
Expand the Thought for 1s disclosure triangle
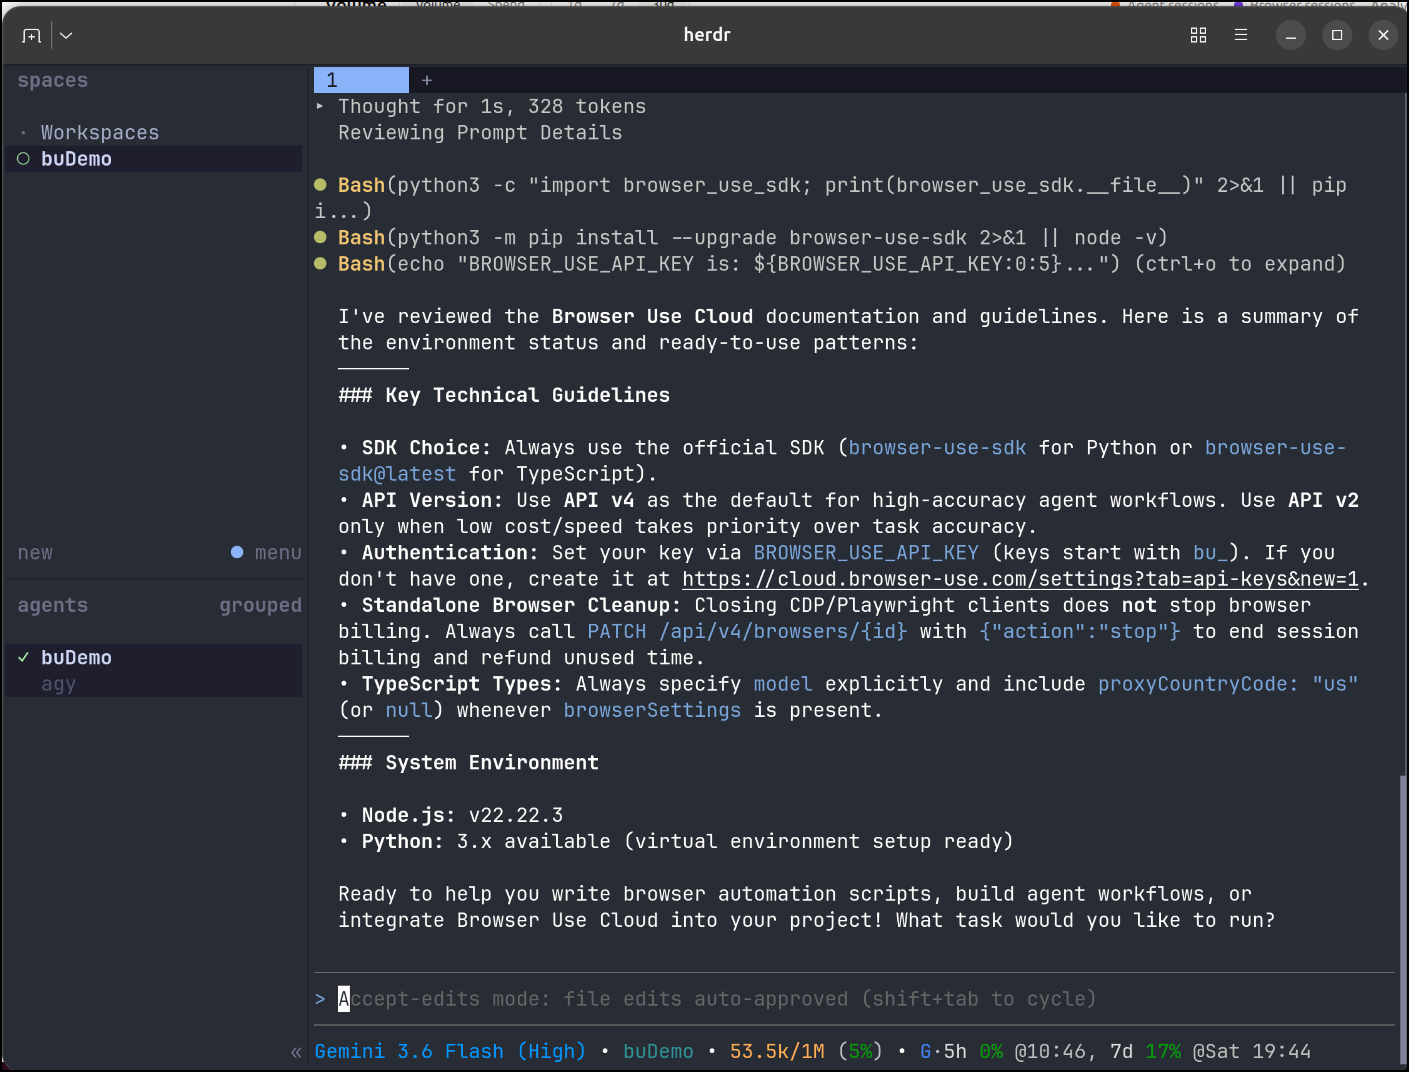tap(320, 106)
